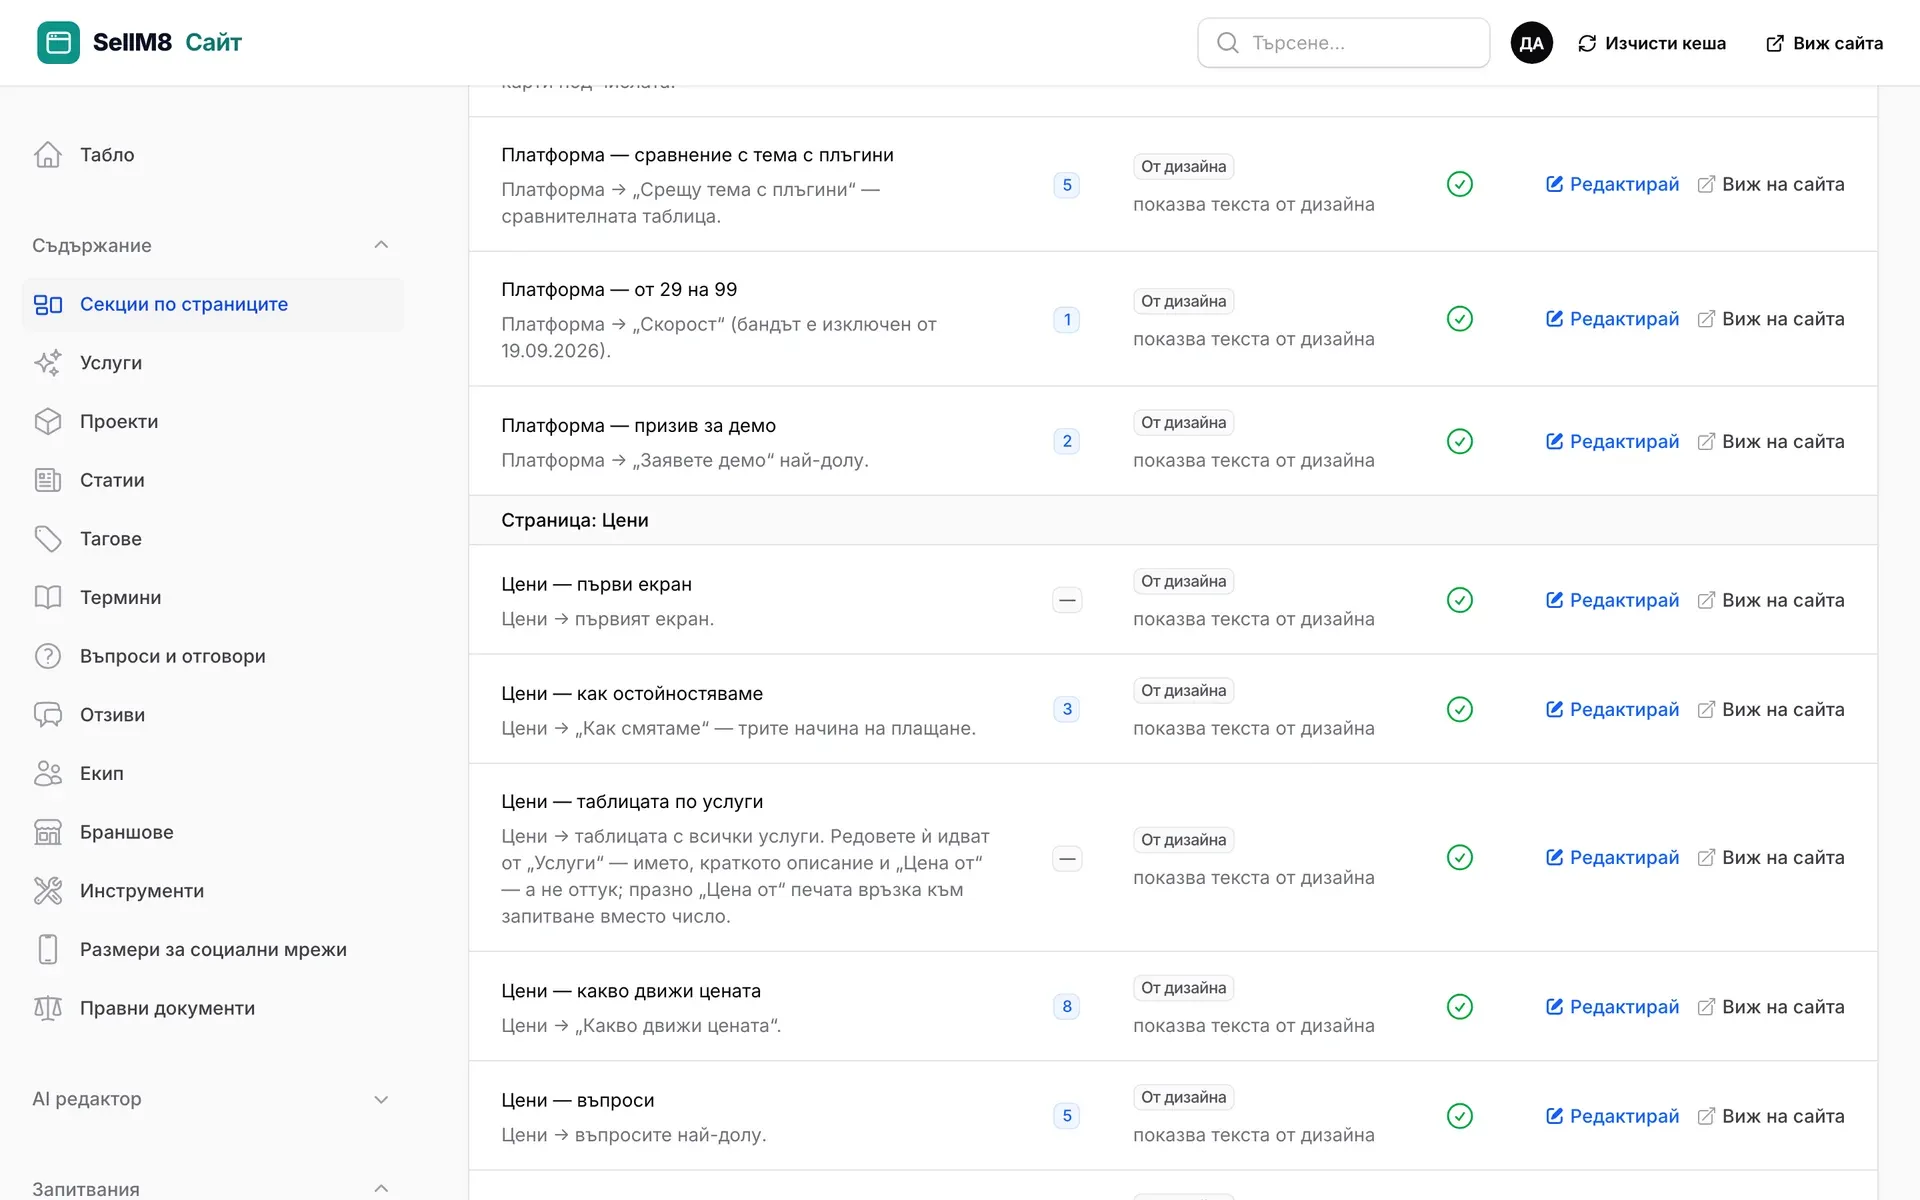The image size is (1920, 1200).
Task: Click the Въпроси и отговори question-mark icon
Action: [48, 656]
